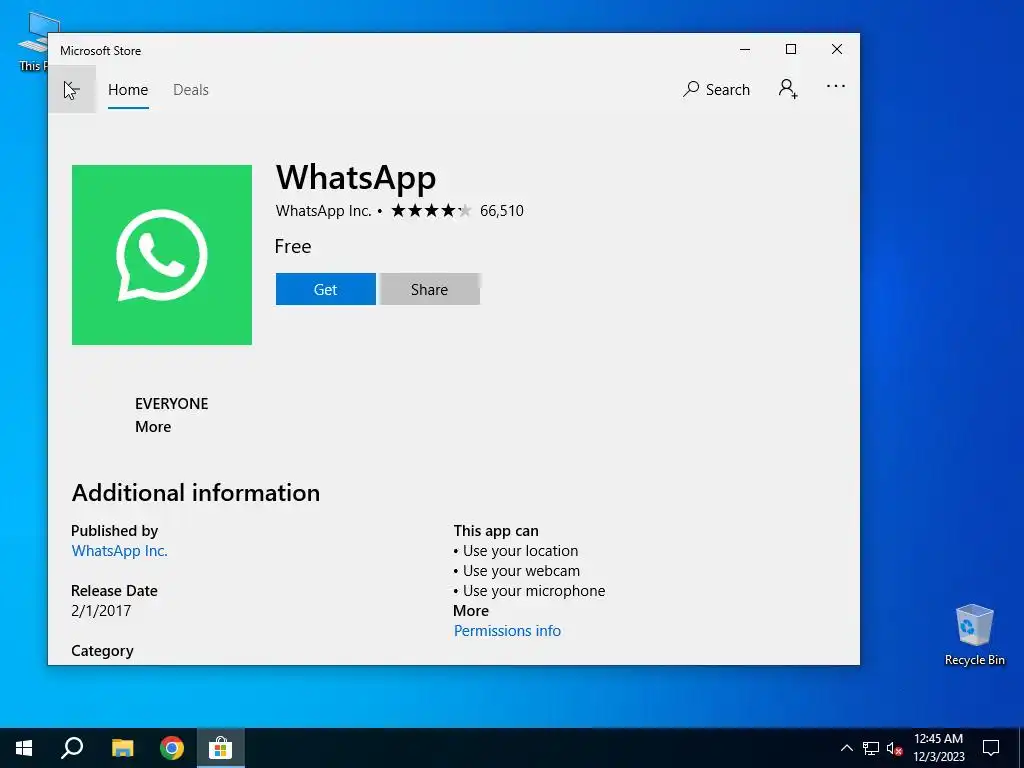Image resolution: width=1024 pixels, height=768 pixels.
Task: Open the three-dots See more menu
Action: point(836,86)
